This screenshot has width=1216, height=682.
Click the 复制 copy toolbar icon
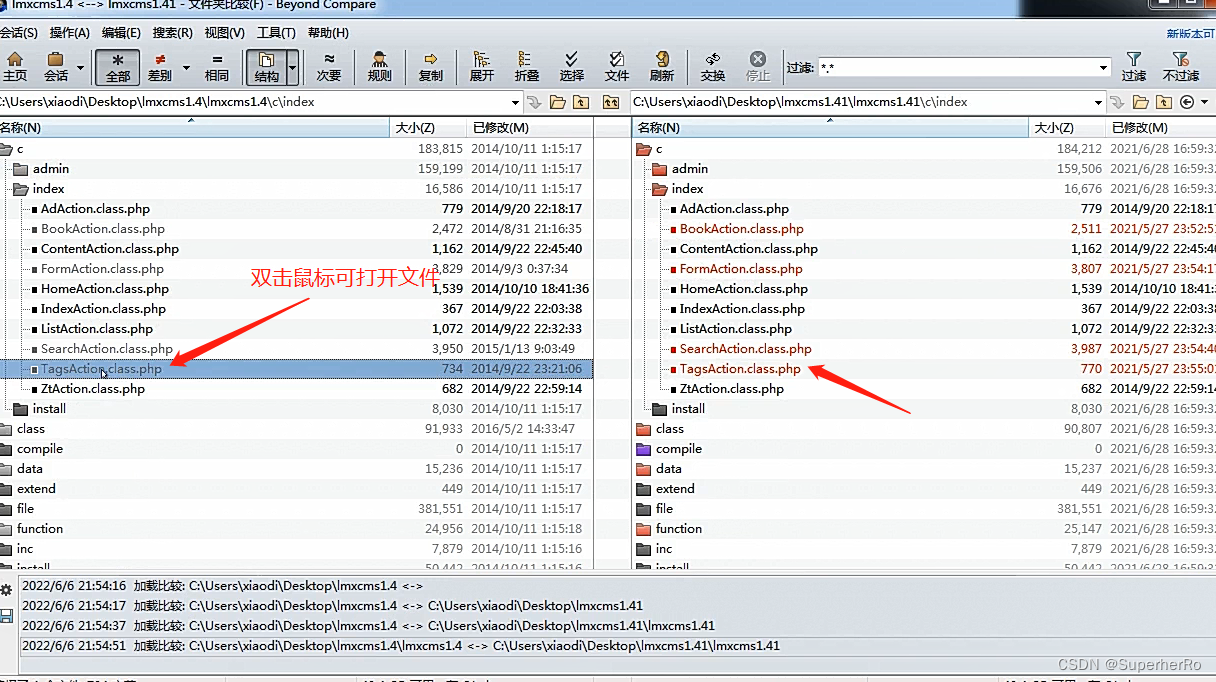[x=431, y=66]
